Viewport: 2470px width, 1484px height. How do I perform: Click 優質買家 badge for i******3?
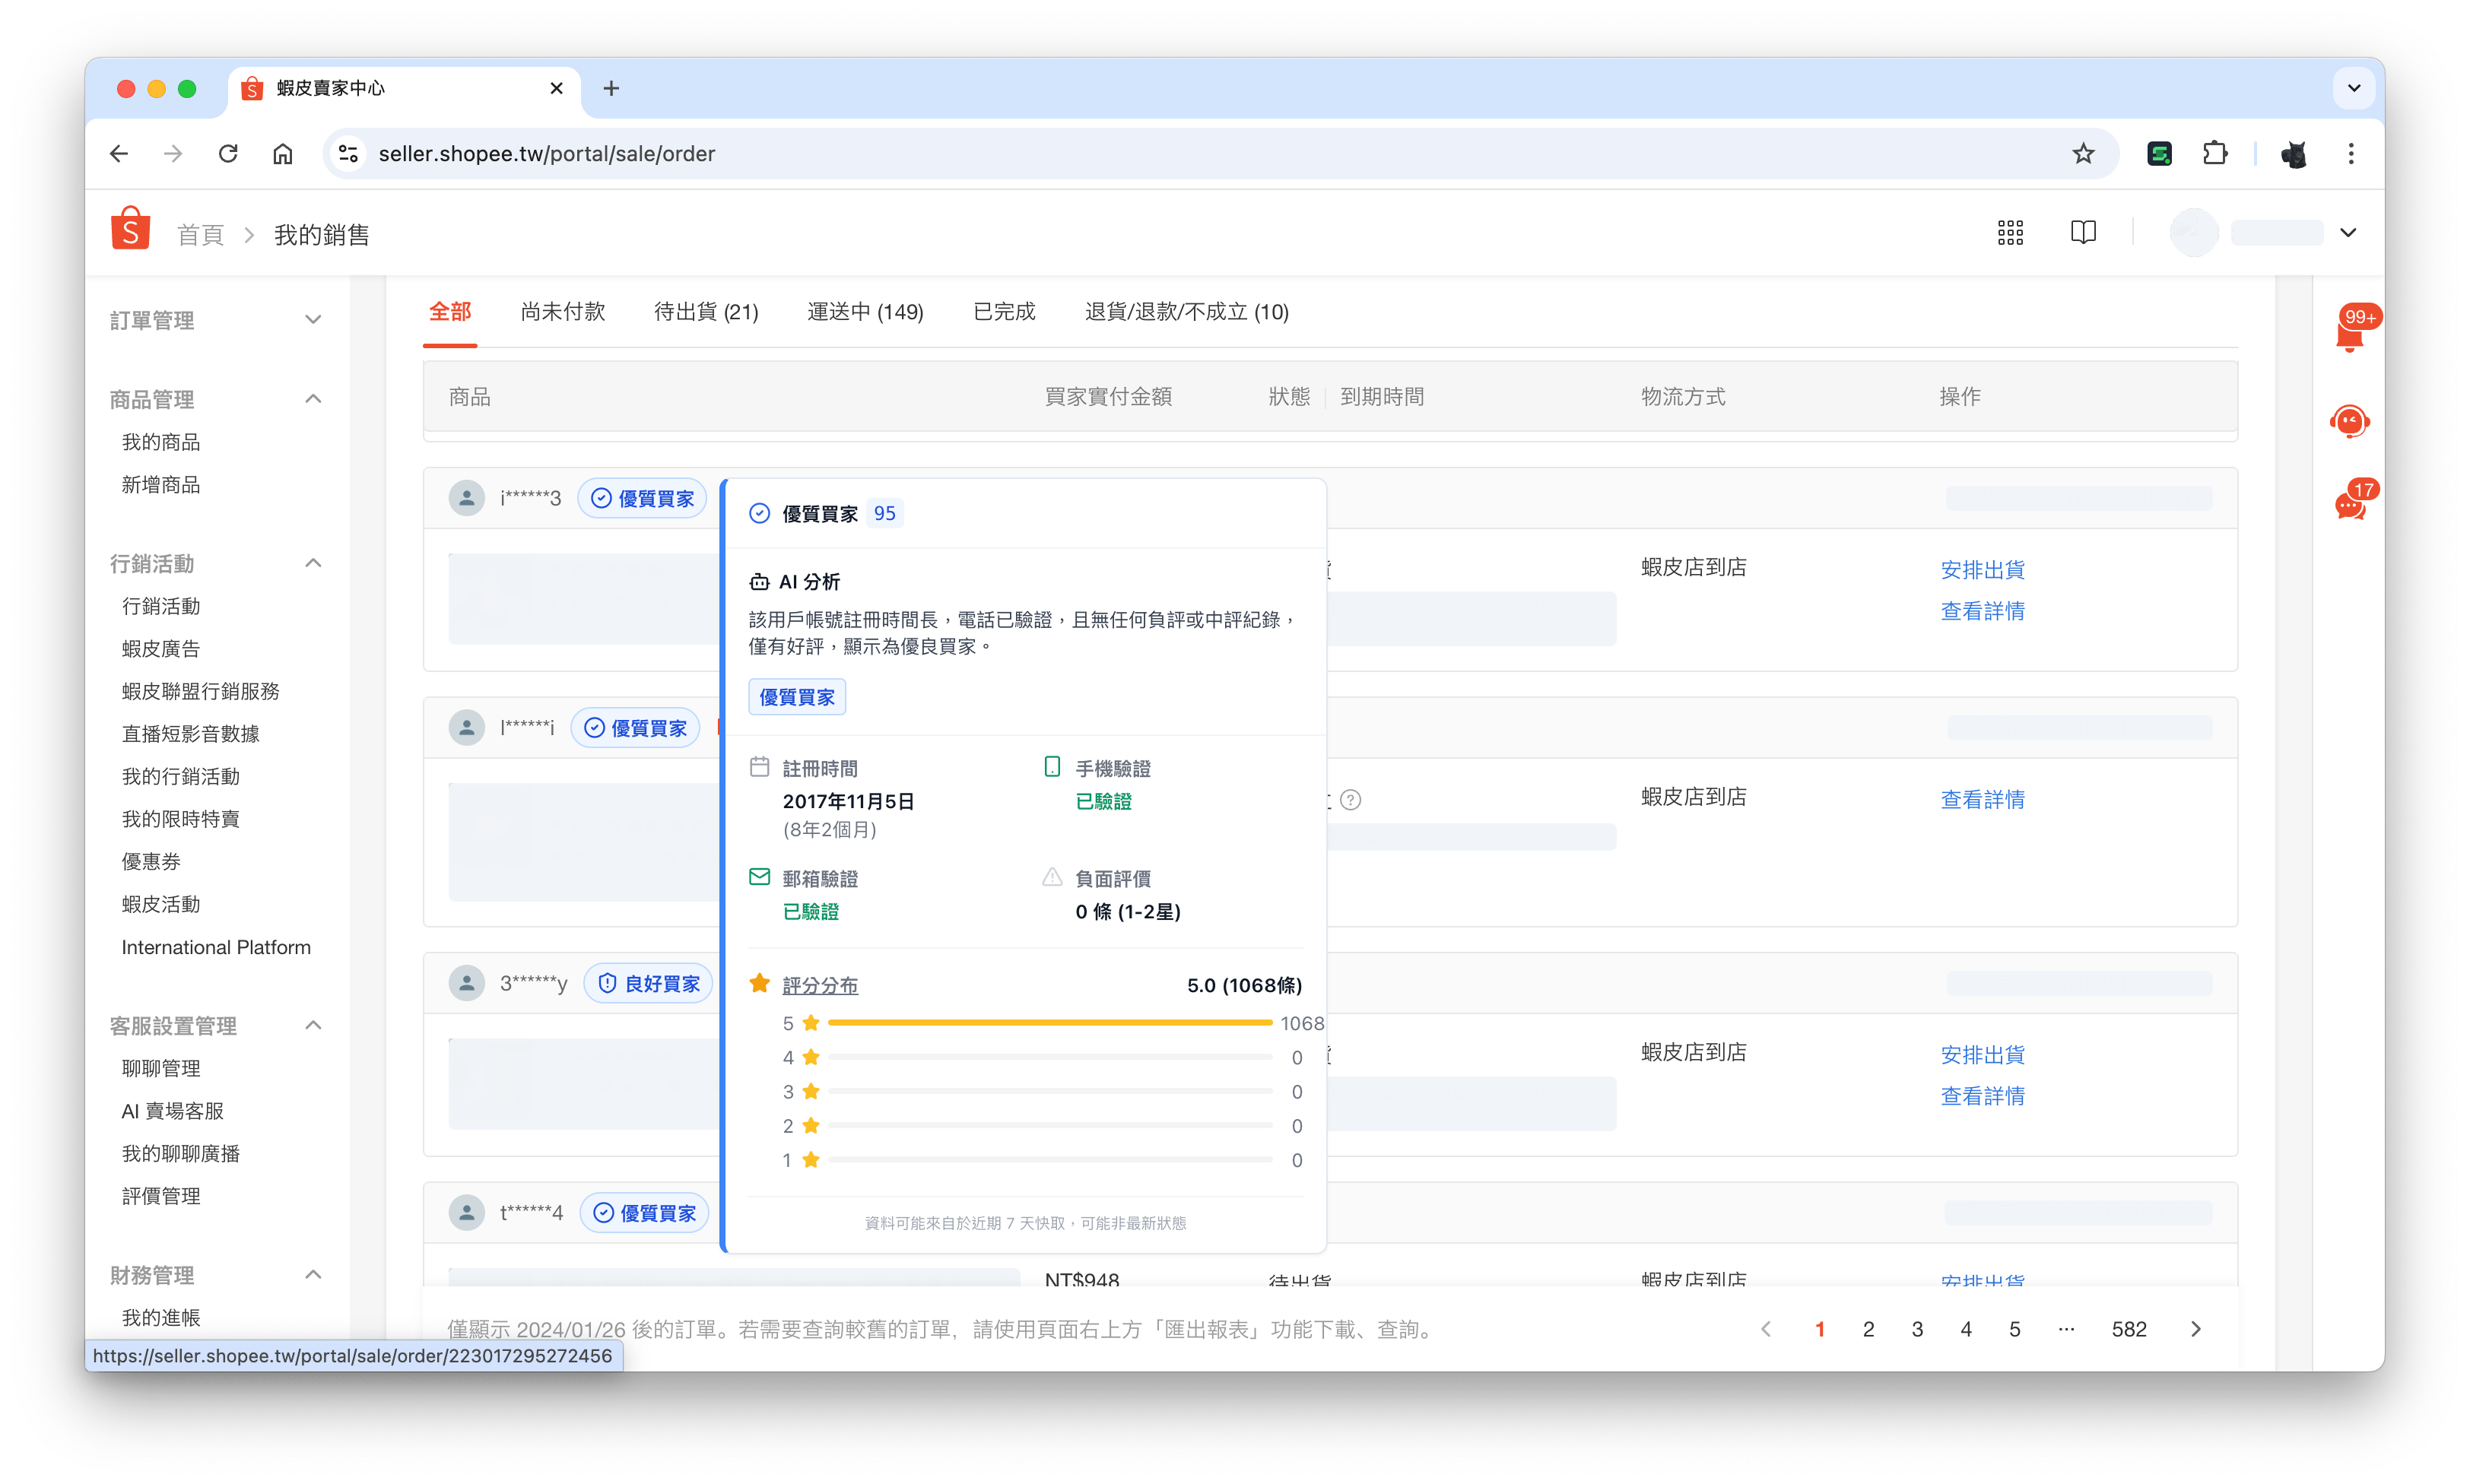tap(642, 498)
